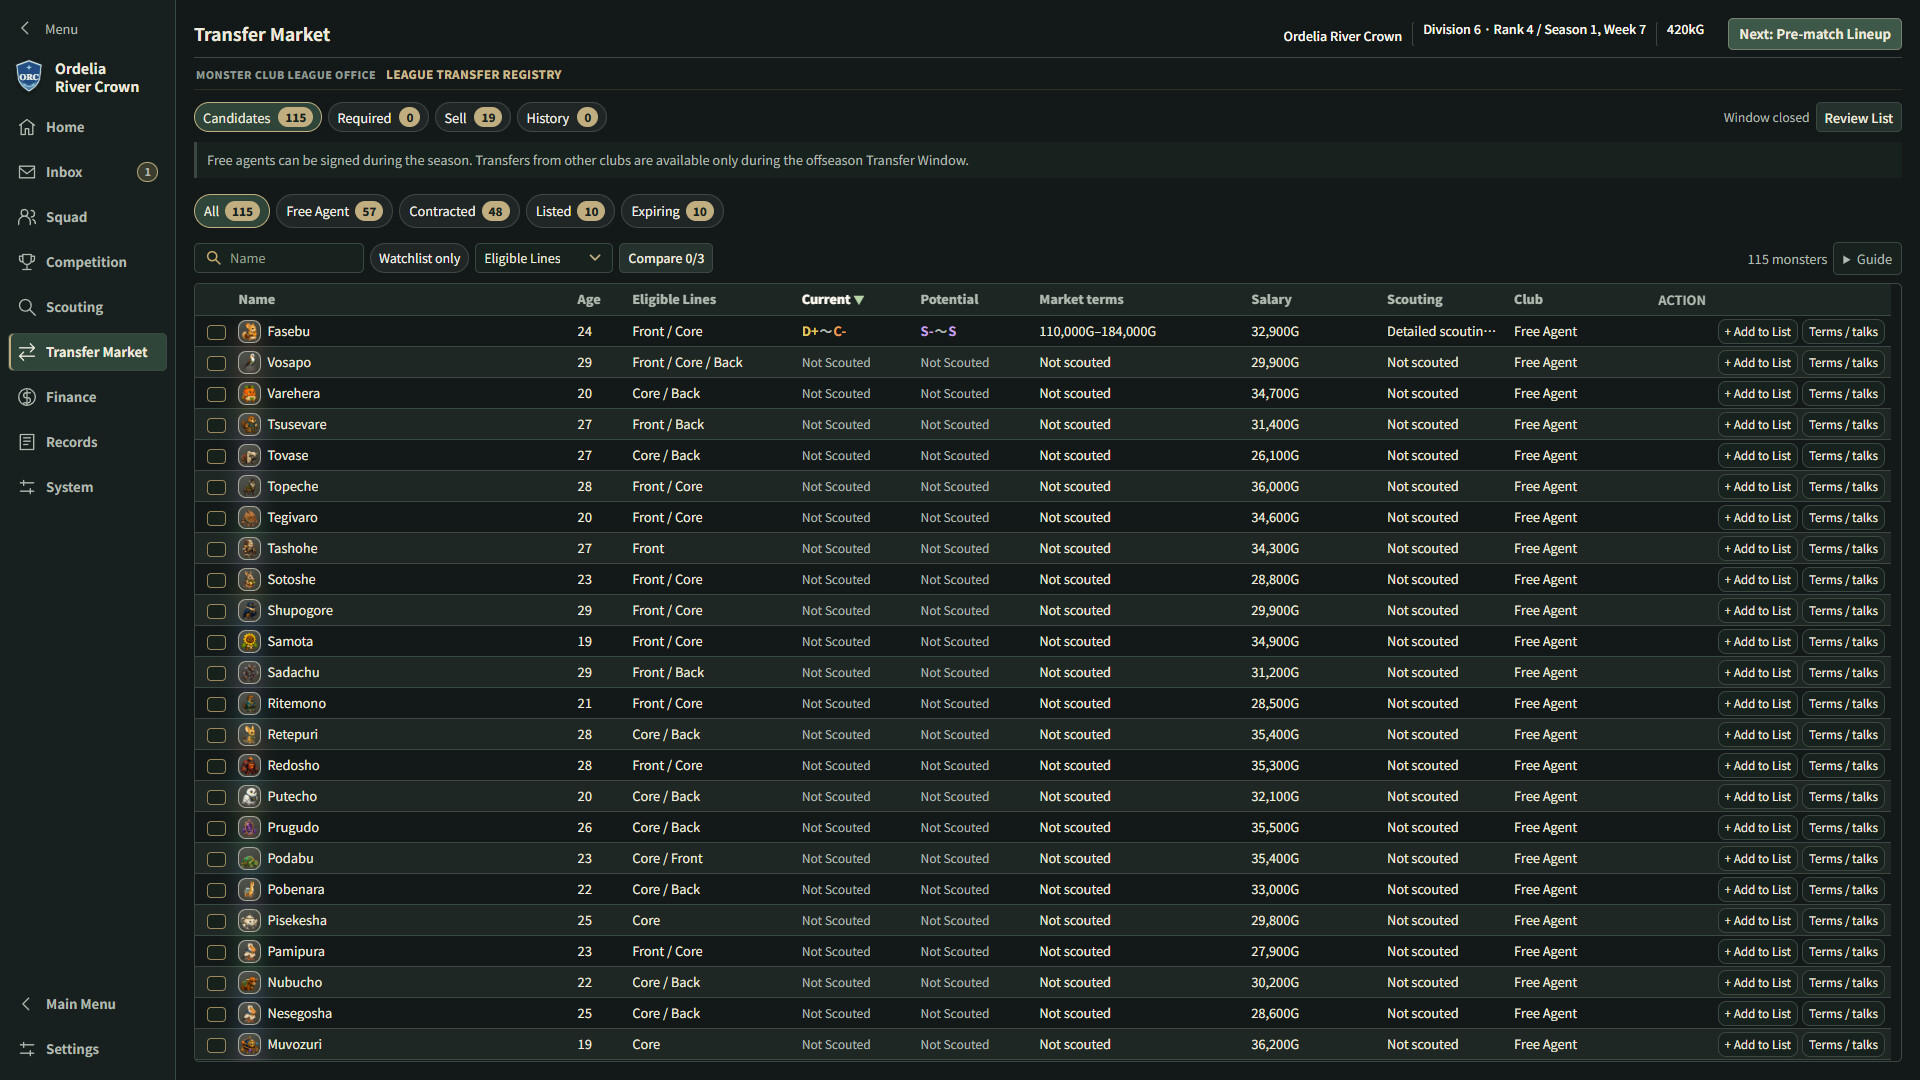1920x1080 pixels.
Task: Open the Inbox envelope icon
Action: 27,172
